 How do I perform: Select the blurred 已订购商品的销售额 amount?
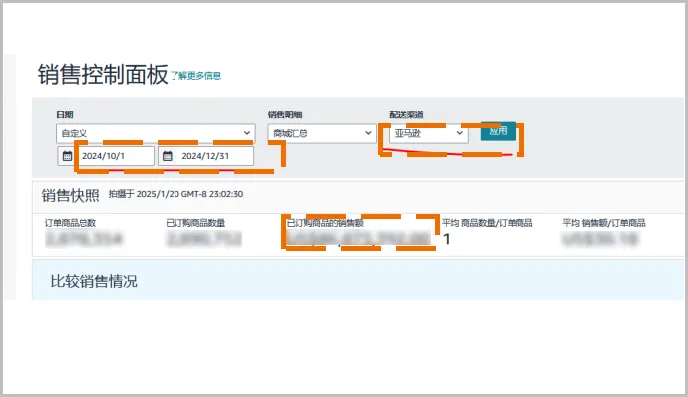[358, 238]
